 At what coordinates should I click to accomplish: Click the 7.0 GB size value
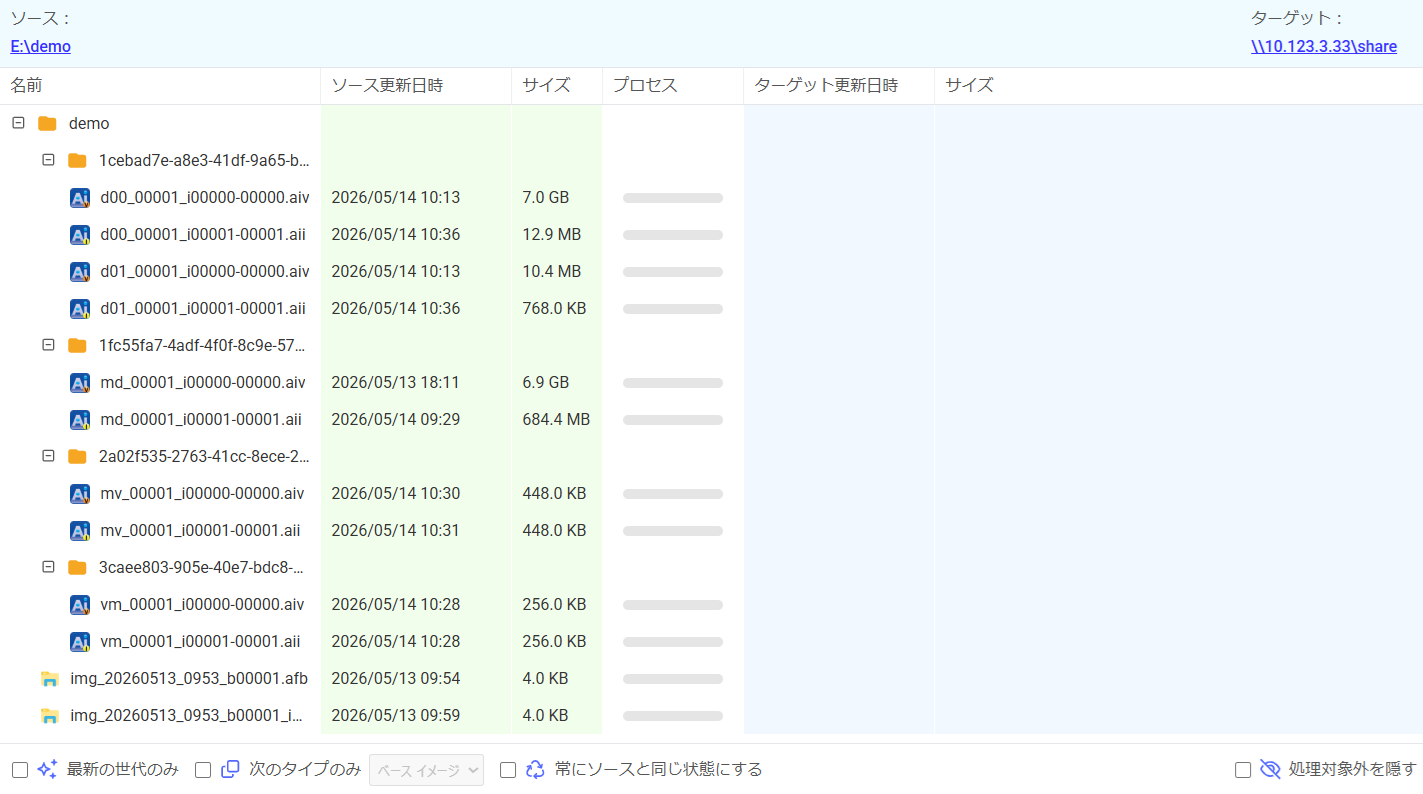click(x=546, y=198)
